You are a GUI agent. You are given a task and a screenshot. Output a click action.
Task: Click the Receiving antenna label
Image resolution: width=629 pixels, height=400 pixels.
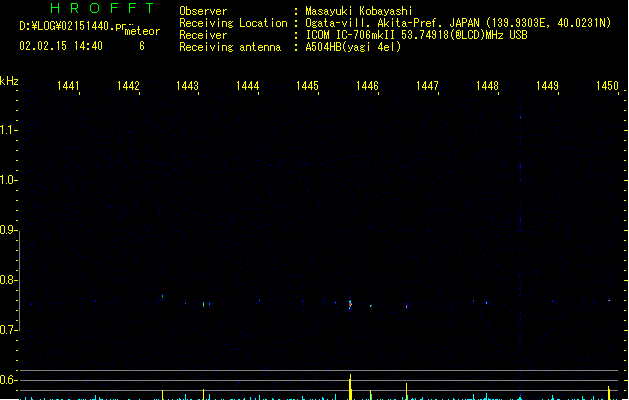(x=230, y=47)
